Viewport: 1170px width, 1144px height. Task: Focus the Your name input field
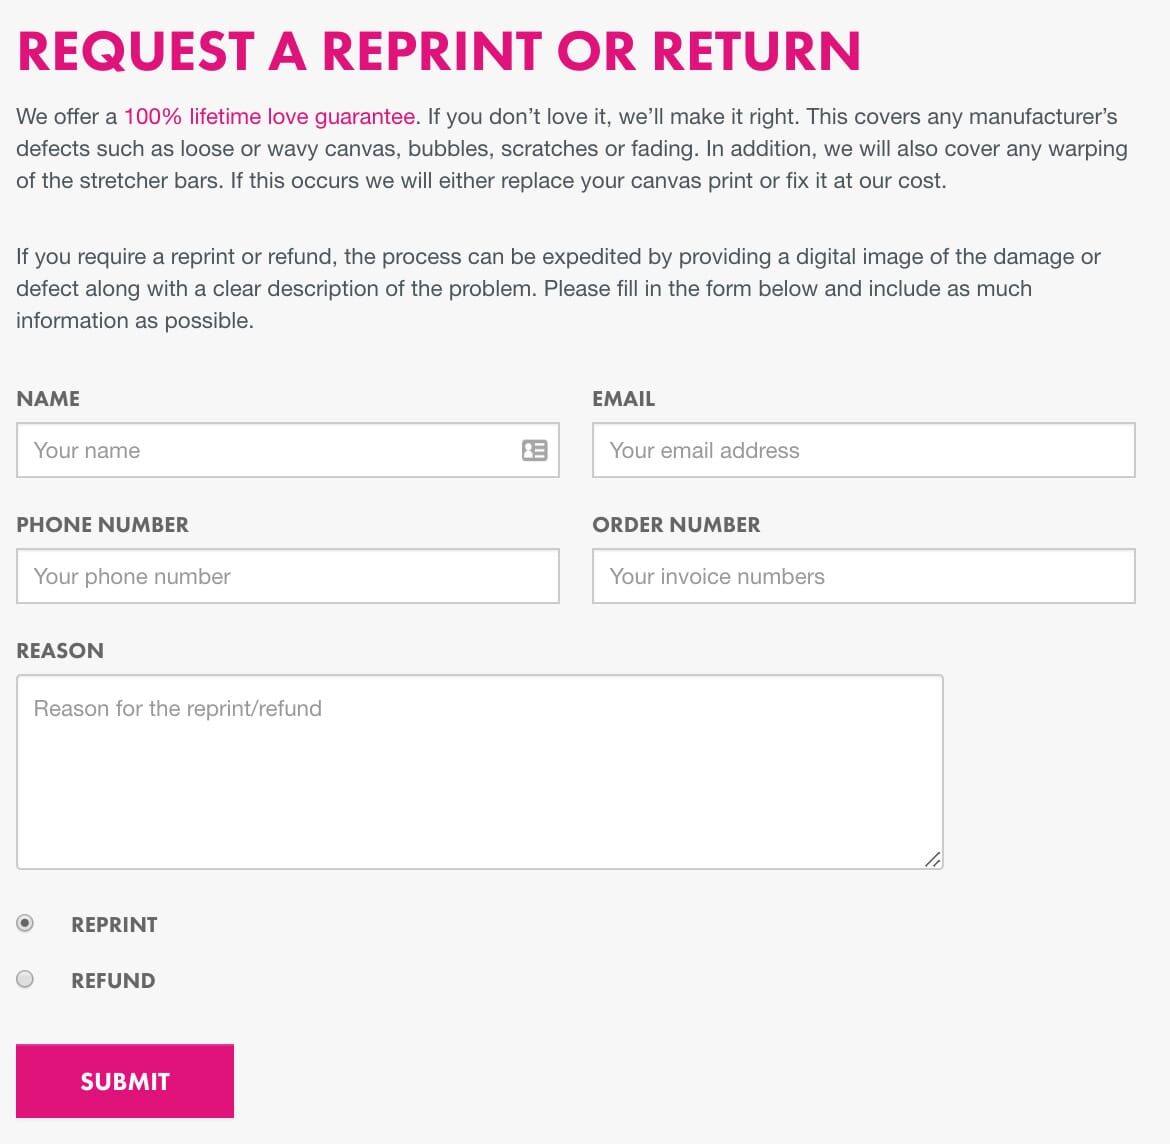pyautogui.click(x=288, y=450)
